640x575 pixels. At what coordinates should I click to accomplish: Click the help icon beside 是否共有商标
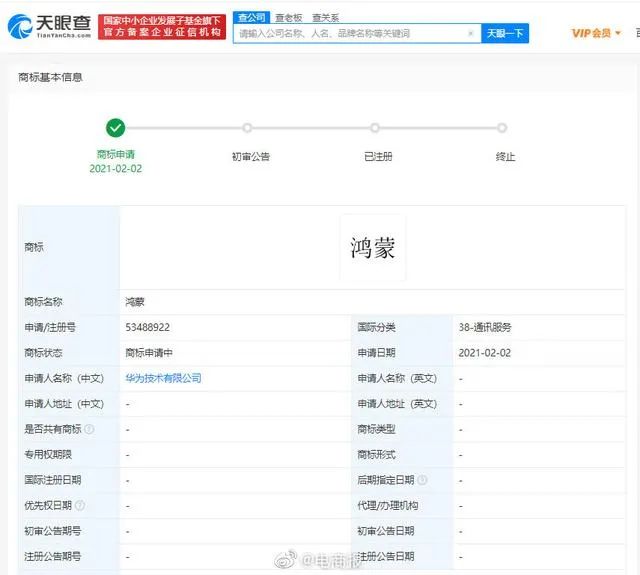coord(89,429)
